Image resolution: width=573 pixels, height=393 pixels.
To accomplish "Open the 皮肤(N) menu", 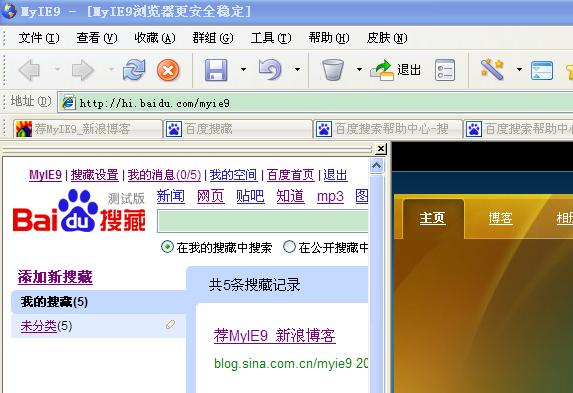I will click(387, 38).
